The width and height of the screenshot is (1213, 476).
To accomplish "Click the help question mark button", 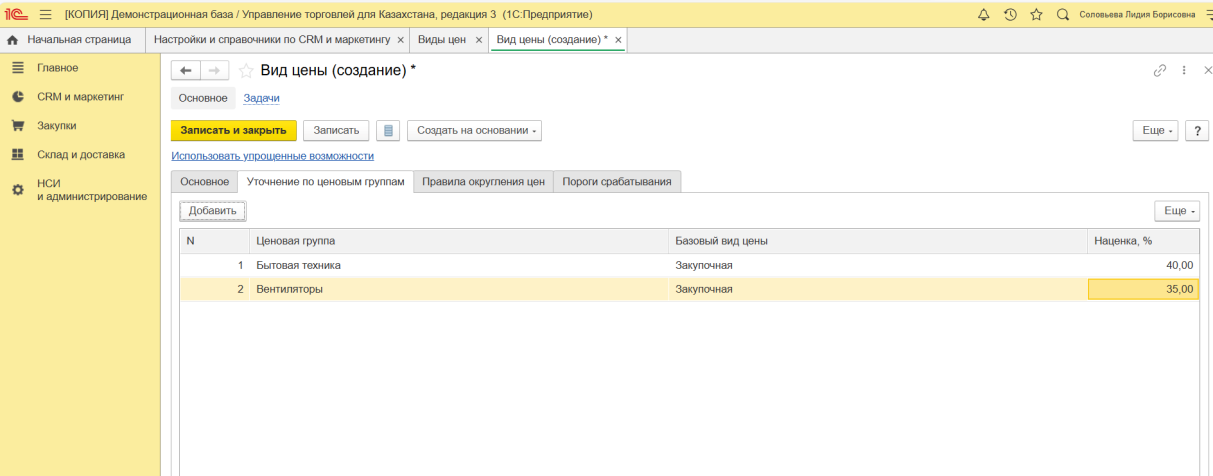I will tap(1197, 131).
